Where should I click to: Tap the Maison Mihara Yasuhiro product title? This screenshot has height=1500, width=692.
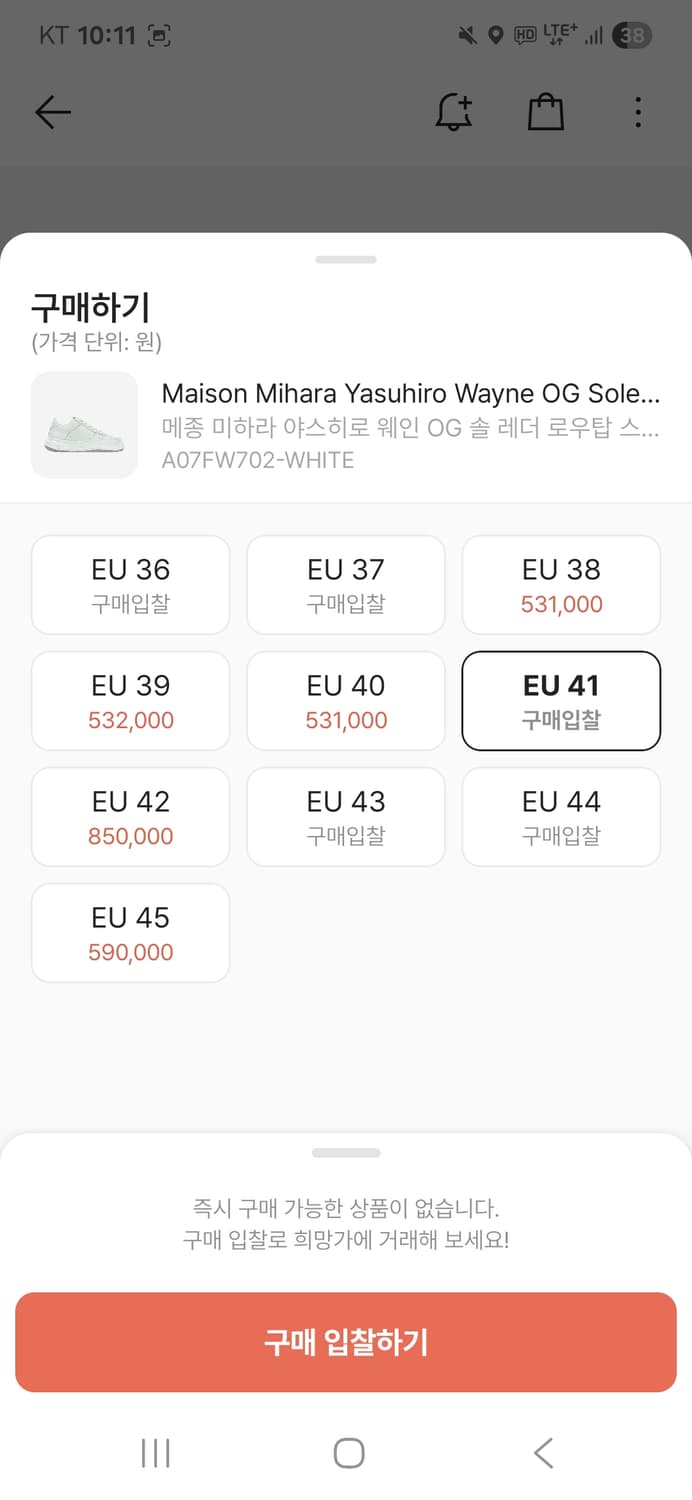(411, 392)
